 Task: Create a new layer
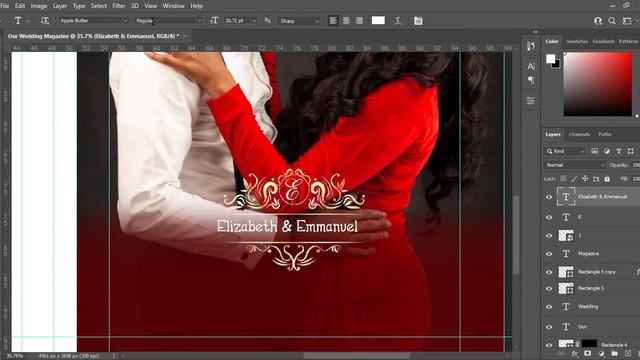[x=627, y=353]
